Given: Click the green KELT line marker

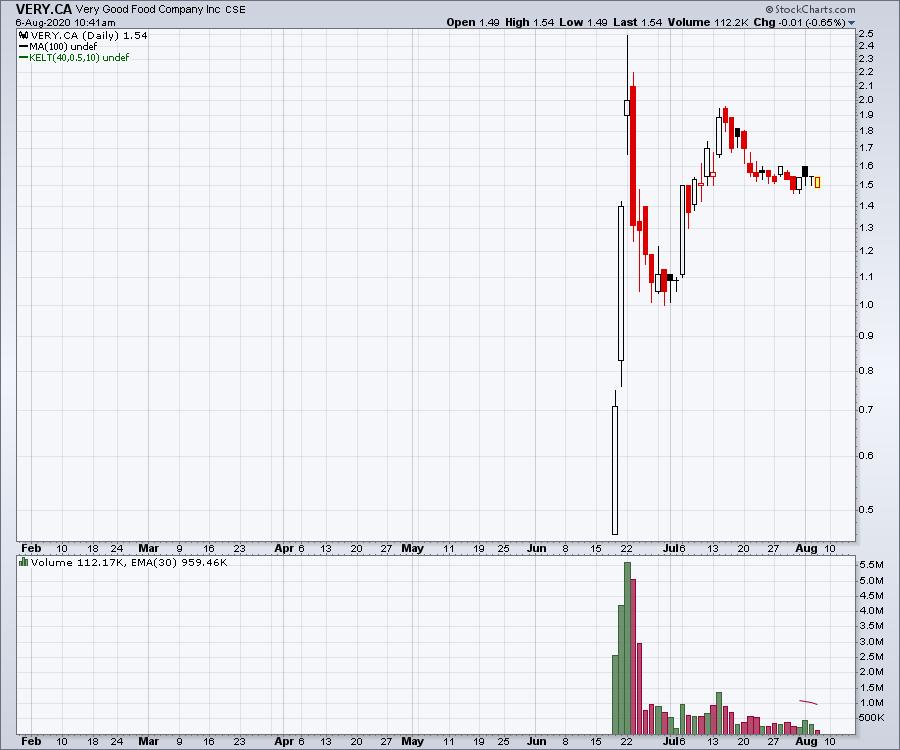Looking at the screenshot, I should pos(23,57).
